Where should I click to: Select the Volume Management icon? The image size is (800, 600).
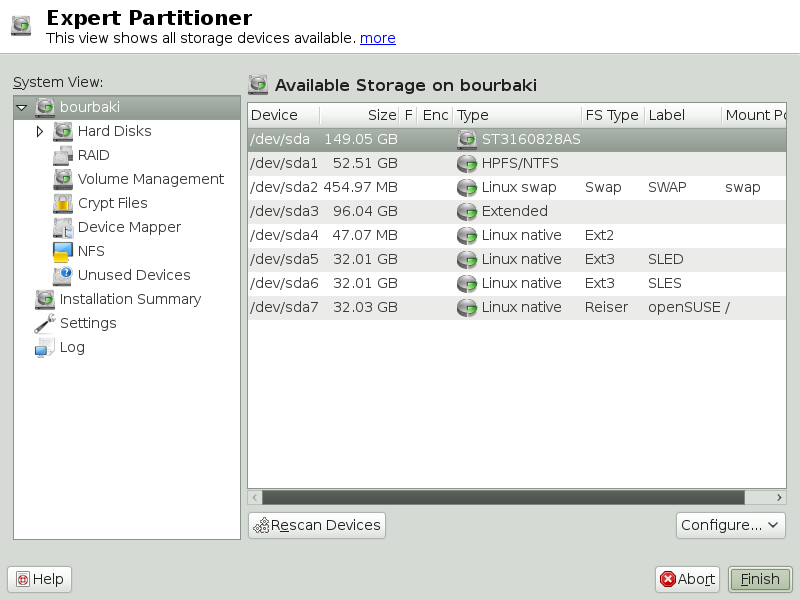tap(62, 179)
